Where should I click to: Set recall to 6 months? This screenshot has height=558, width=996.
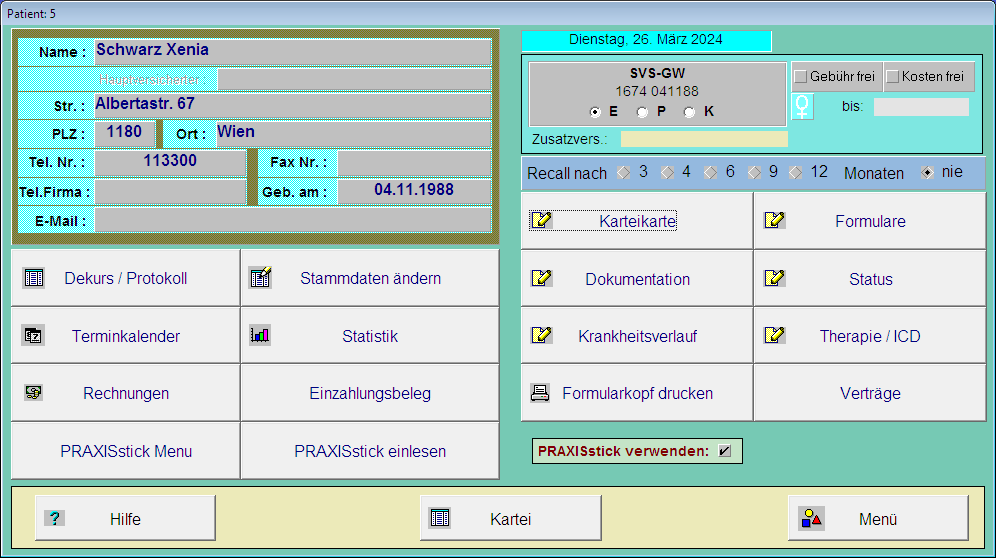(x=711, y=173)
